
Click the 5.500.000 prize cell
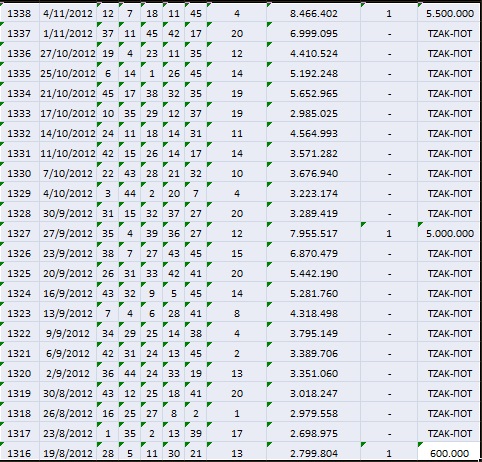449,14
